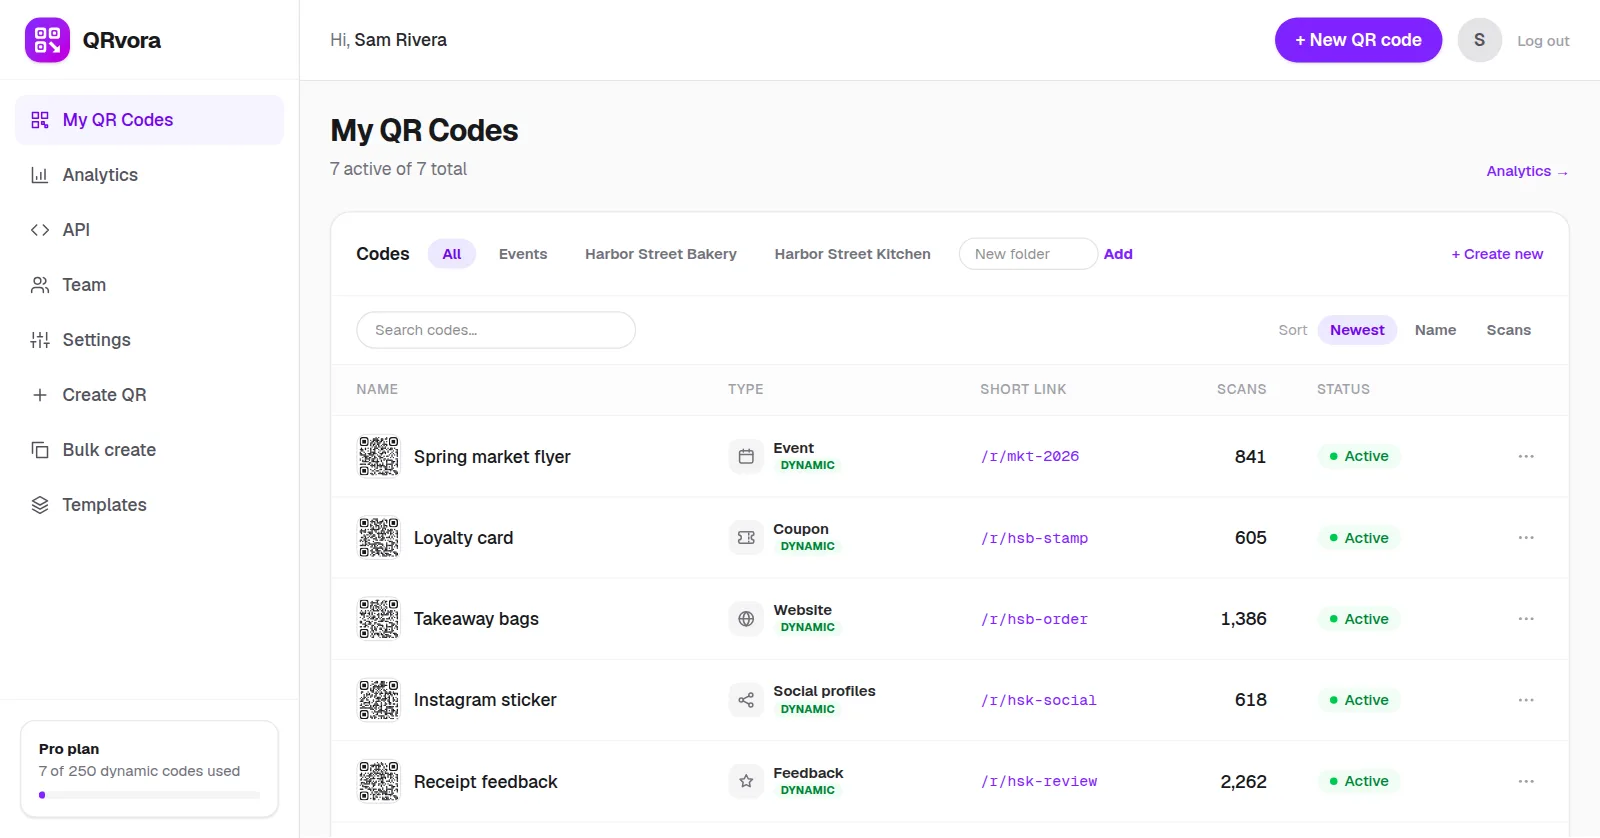
Task: Click the New QR code button
Action: point(1358,40)
